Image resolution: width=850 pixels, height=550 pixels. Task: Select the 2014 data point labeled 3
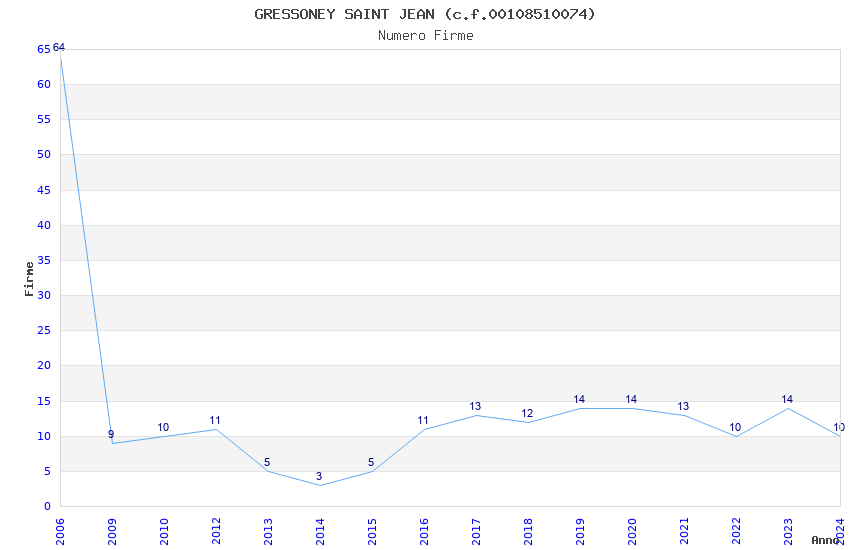pos(320,485)
